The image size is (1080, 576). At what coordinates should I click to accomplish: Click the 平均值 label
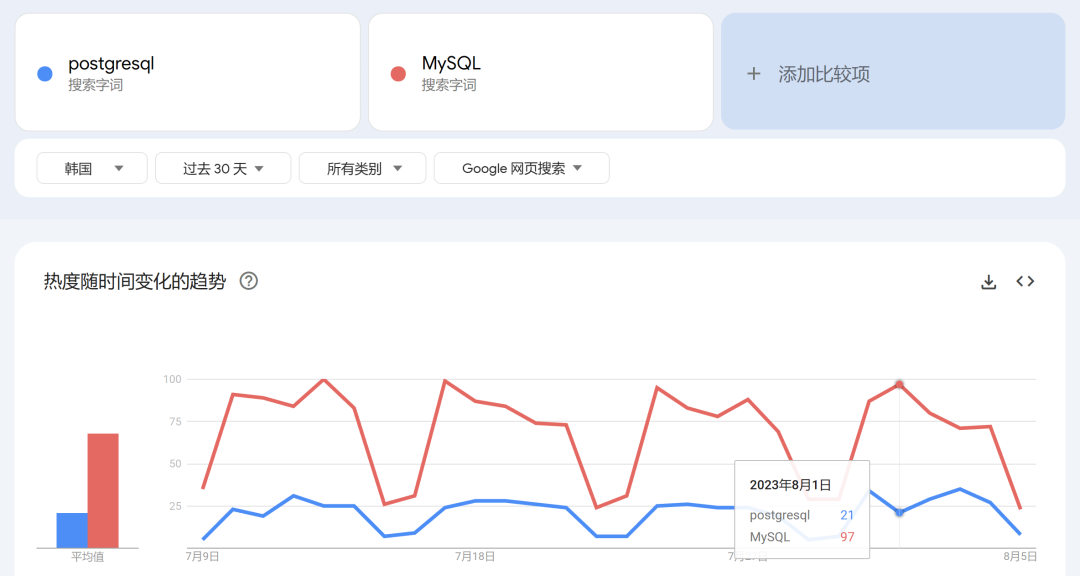click(x=87, y=557)
